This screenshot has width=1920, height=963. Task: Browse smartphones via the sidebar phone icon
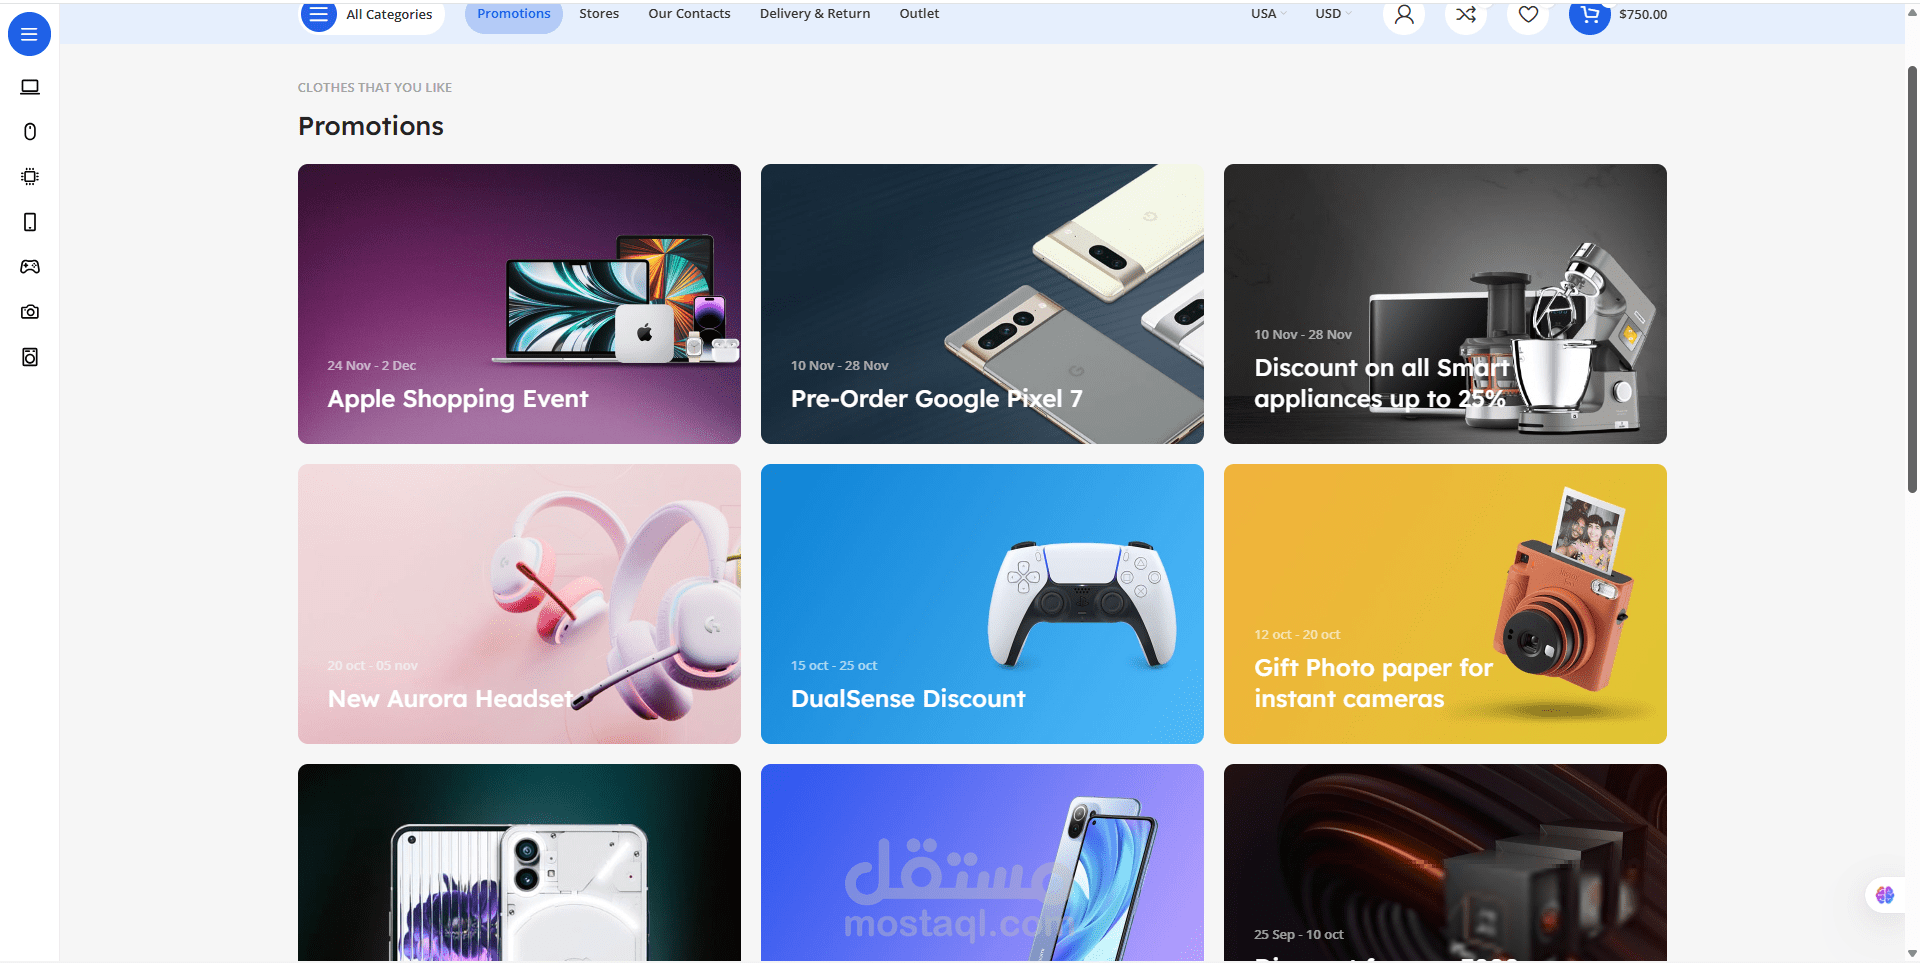(x=30, y=221)
